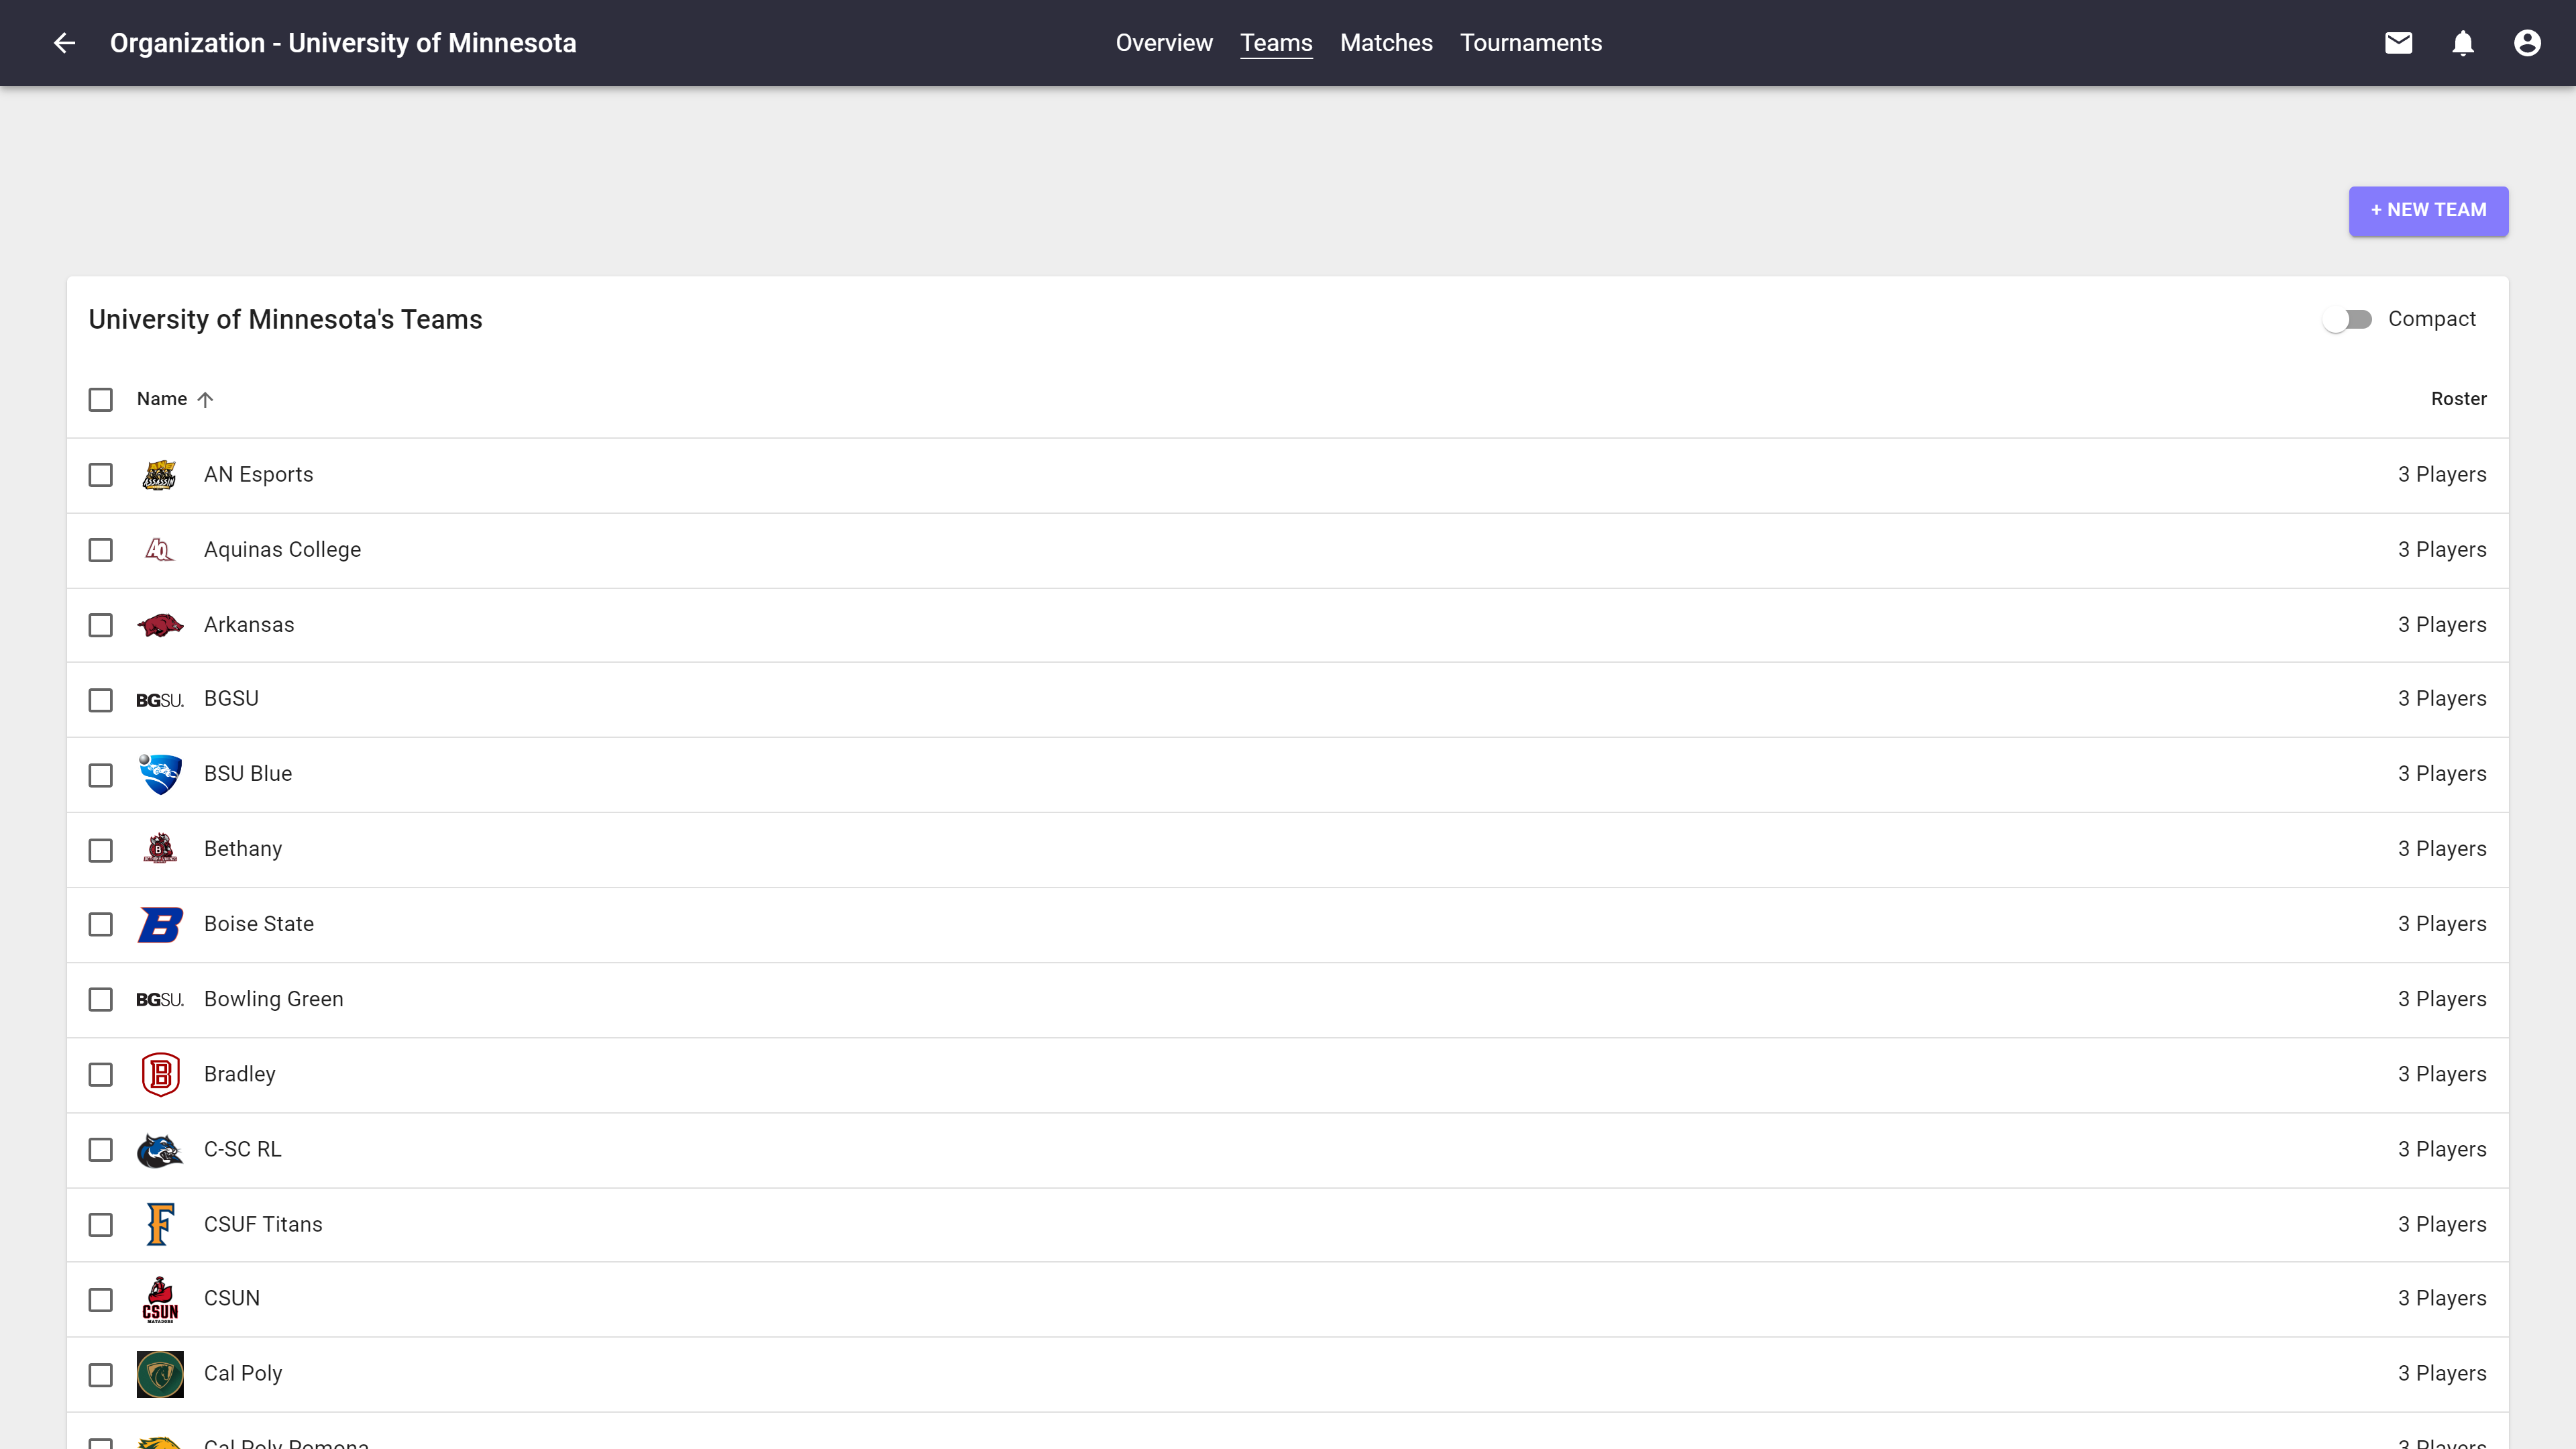
Task: Click the Bradley shield logo
Action: click(x=160, y=1074)
